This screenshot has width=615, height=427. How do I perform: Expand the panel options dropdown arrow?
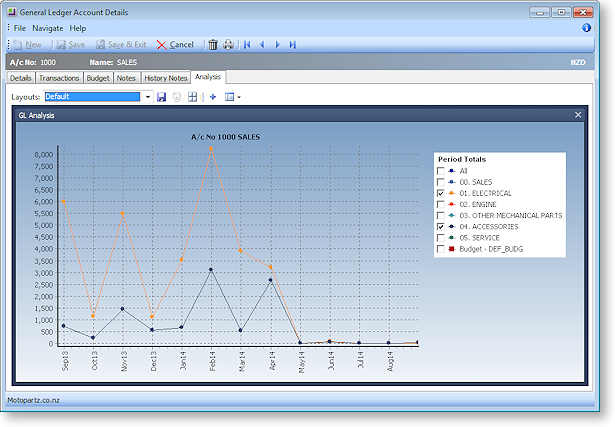pyautogui.click(x=239, y=97)
